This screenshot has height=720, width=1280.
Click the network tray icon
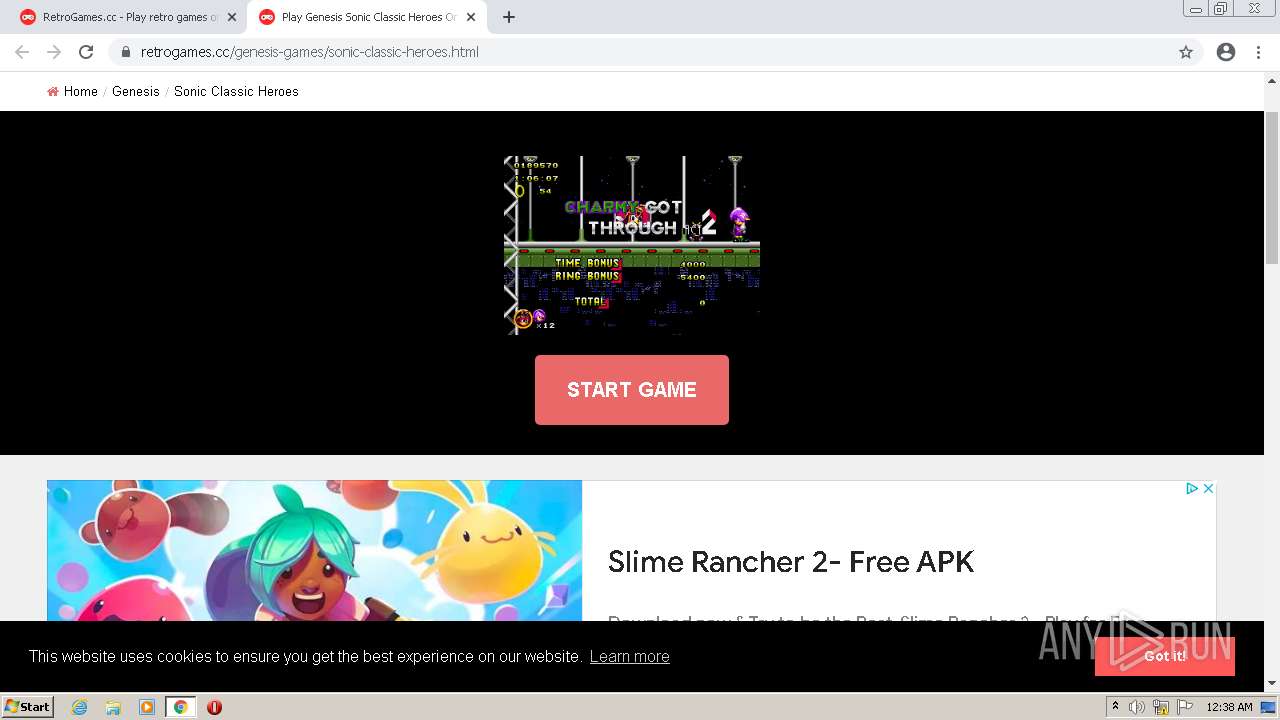click(1161, 707)
